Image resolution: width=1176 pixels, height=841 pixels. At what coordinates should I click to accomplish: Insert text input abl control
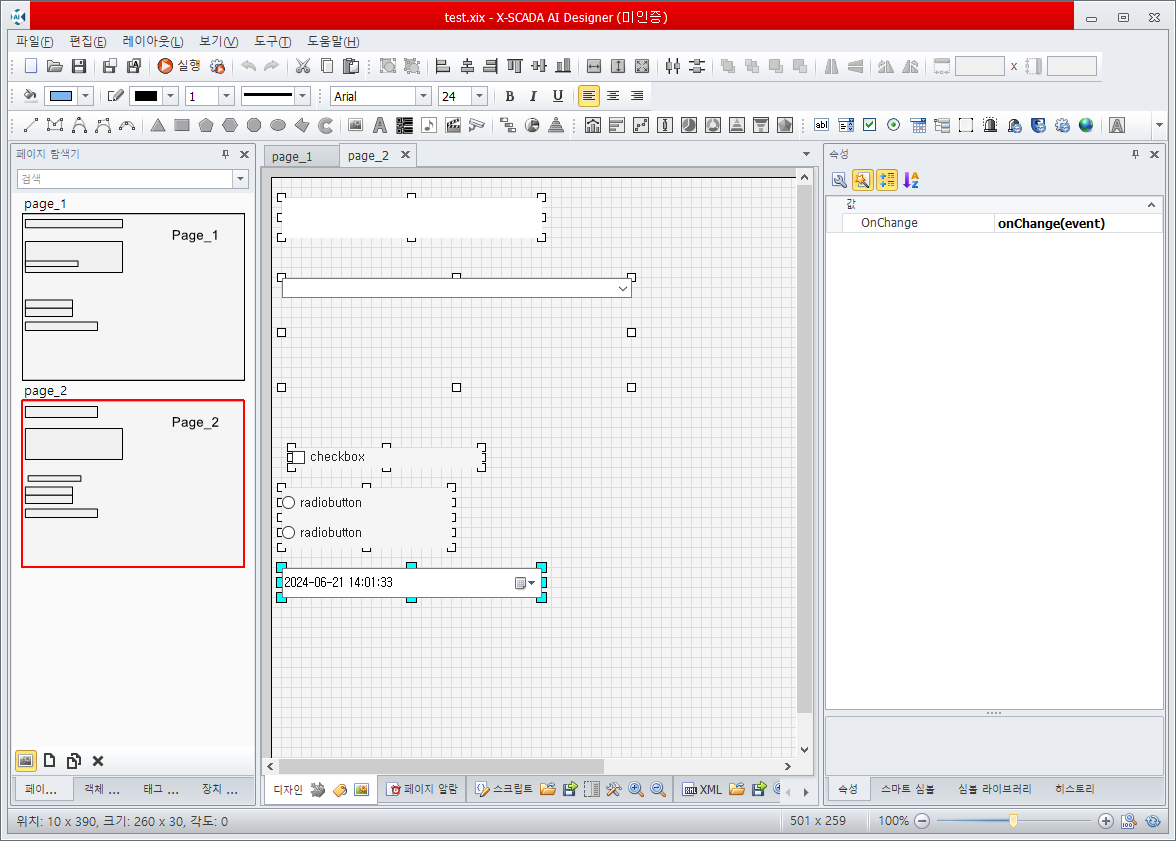coord(821,125)
